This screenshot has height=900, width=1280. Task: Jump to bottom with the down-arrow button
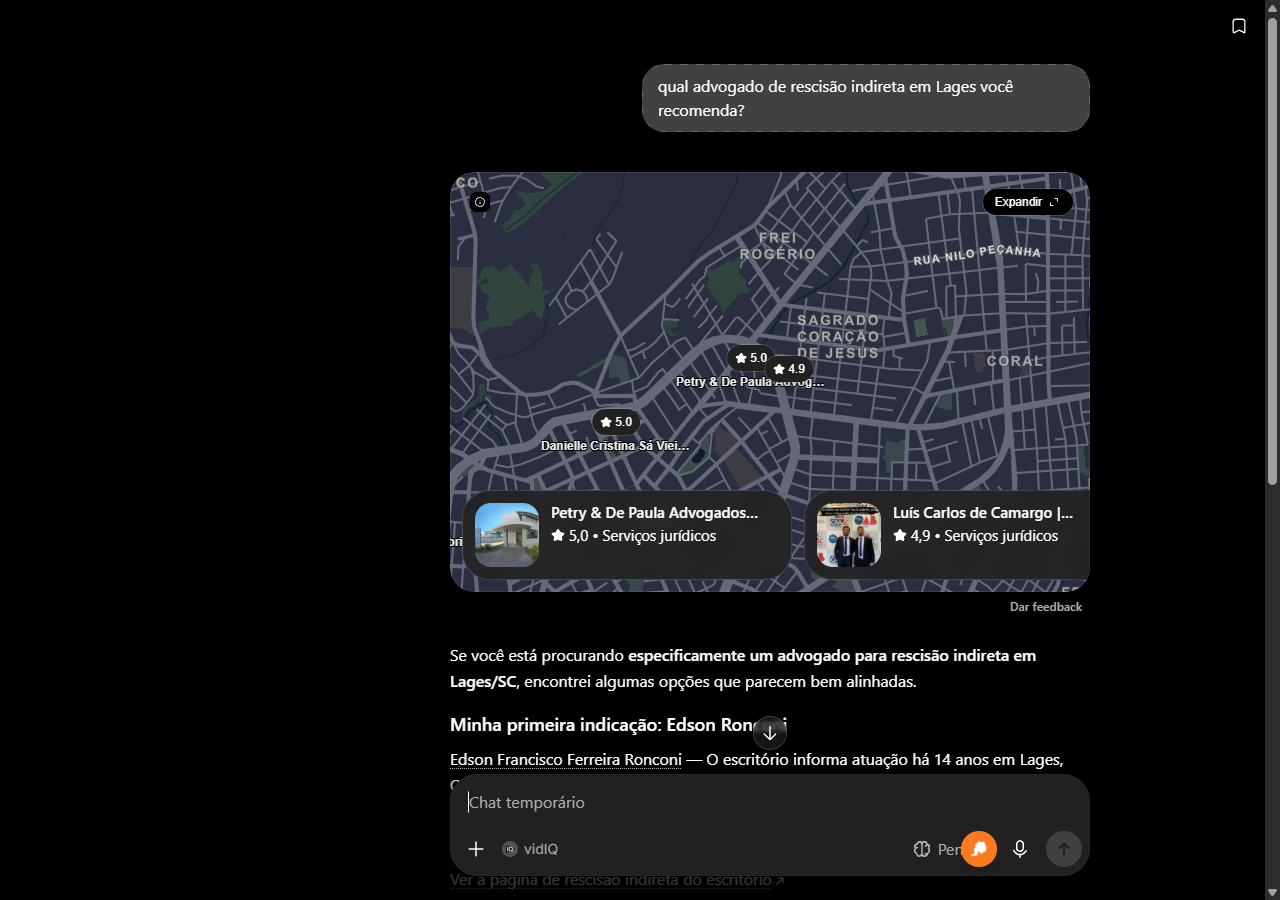tap(770, 733)
